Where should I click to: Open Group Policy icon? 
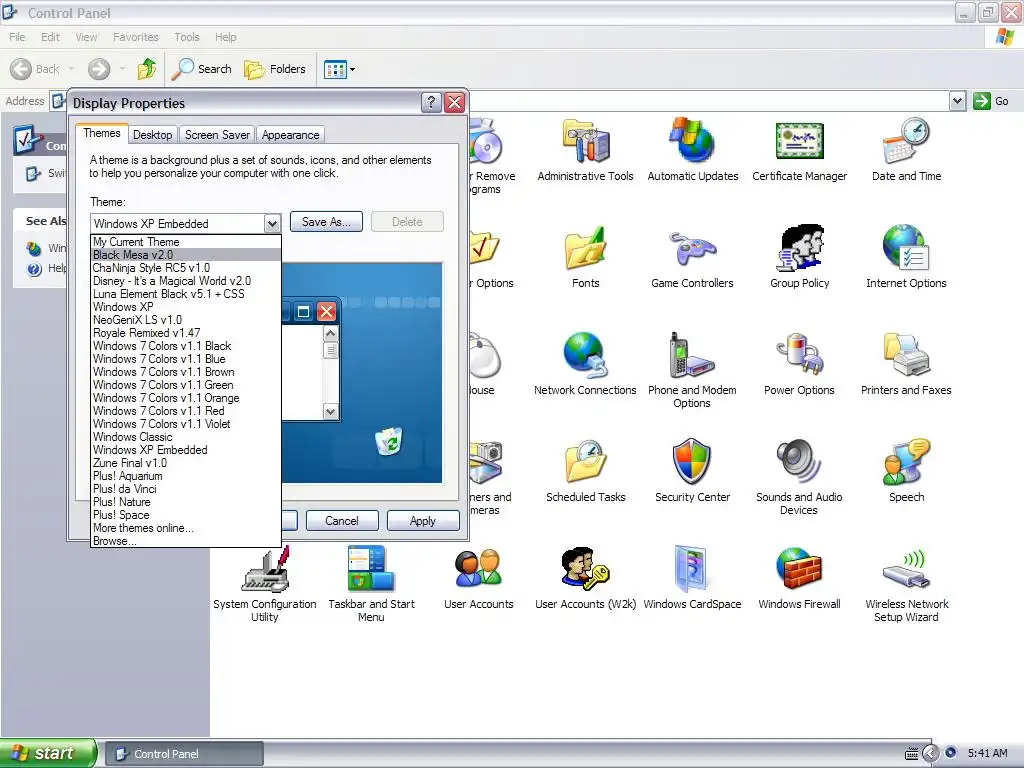click(799, 248)
